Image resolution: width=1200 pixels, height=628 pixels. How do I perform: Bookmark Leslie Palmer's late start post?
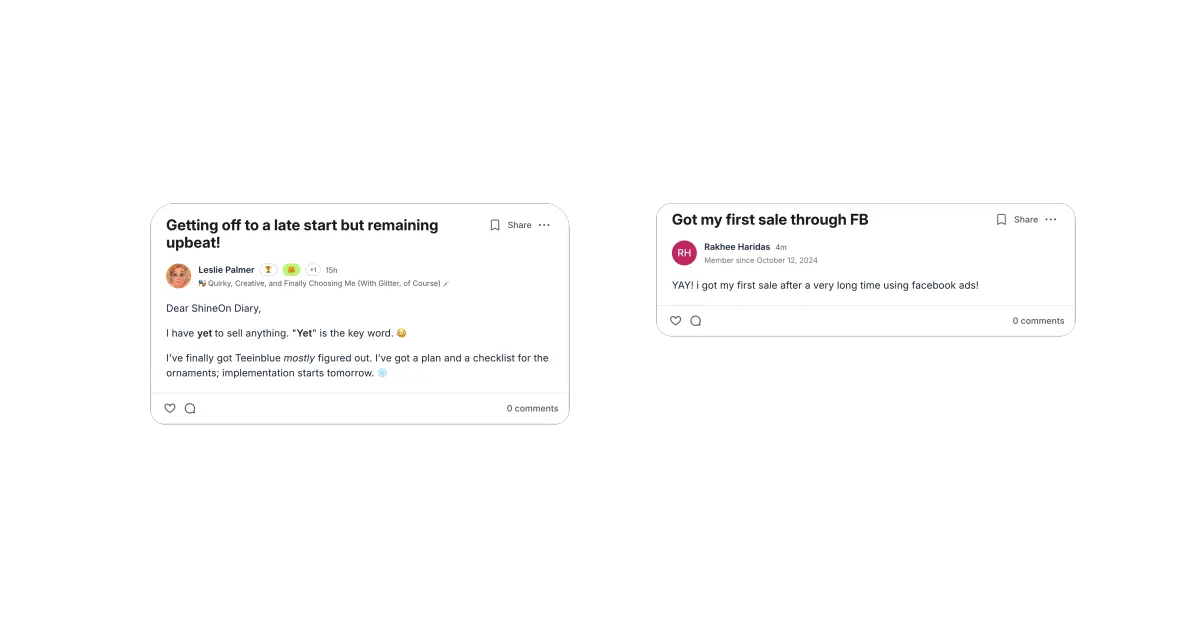[494, 225]
